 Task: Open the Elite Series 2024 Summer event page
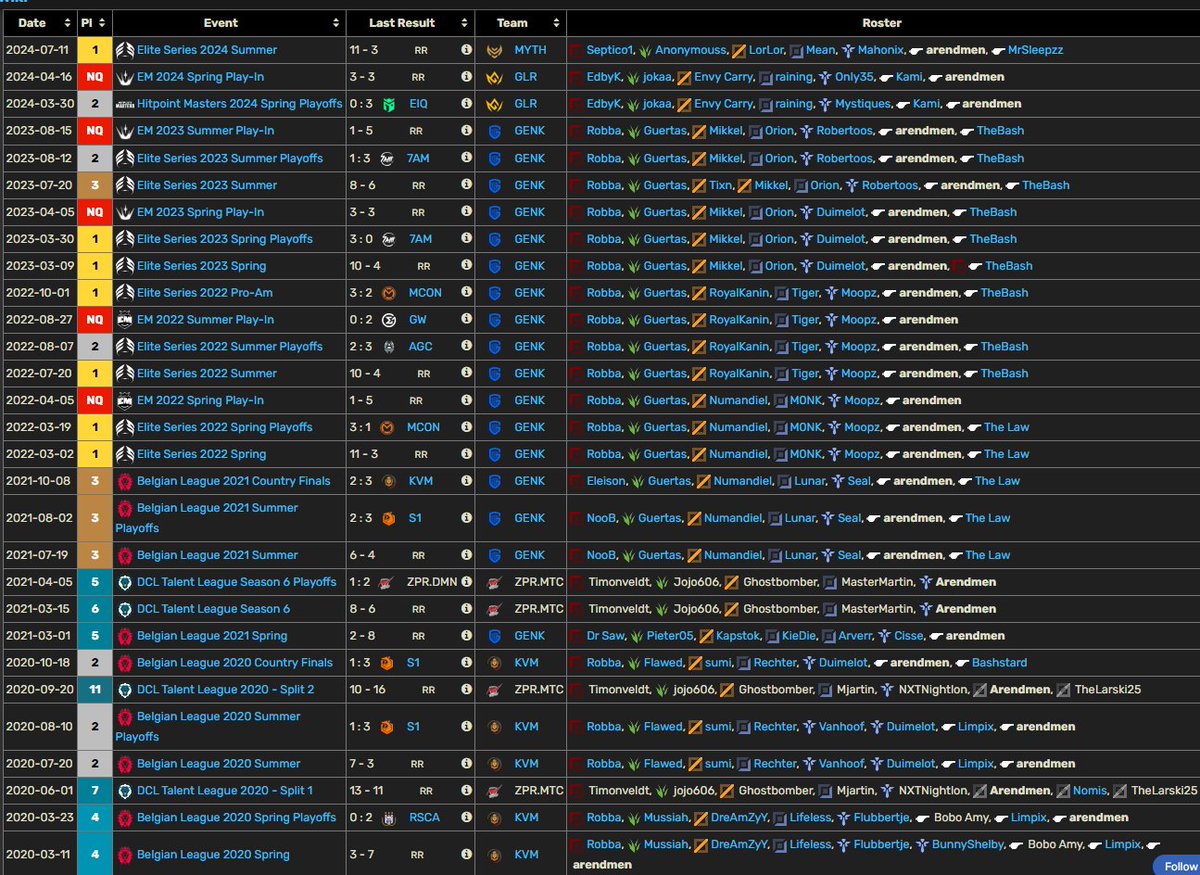207,50
